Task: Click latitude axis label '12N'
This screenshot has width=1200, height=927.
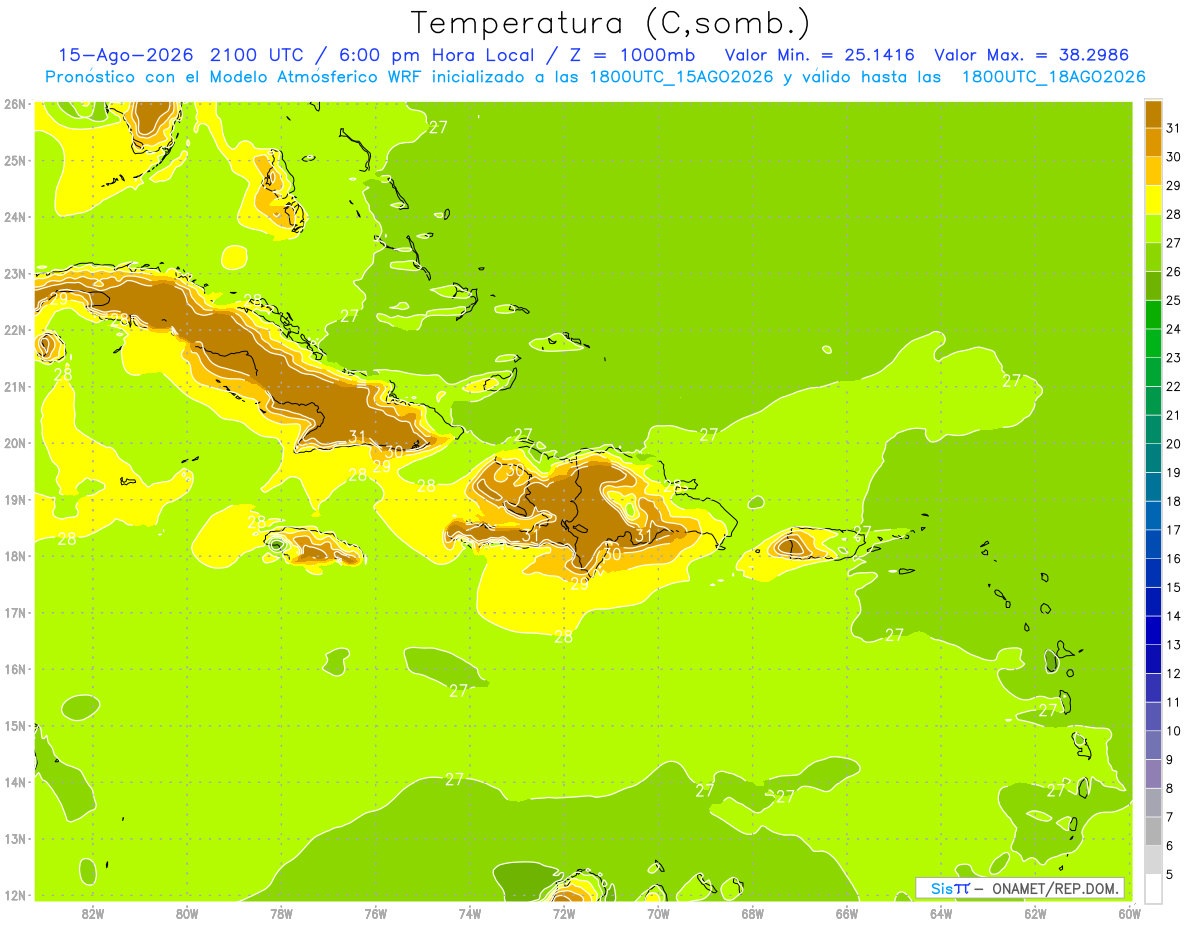Action: click(x=14, y=895)
